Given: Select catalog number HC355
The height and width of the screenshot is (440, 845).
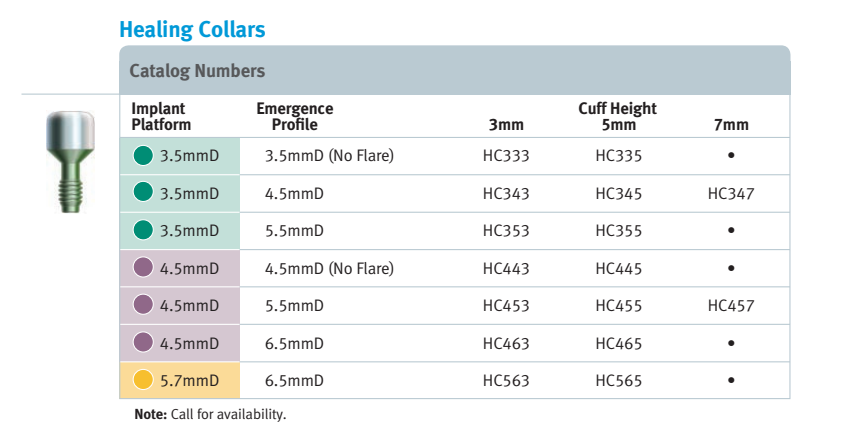Looking at the screenshot, I should coord(618,231).
